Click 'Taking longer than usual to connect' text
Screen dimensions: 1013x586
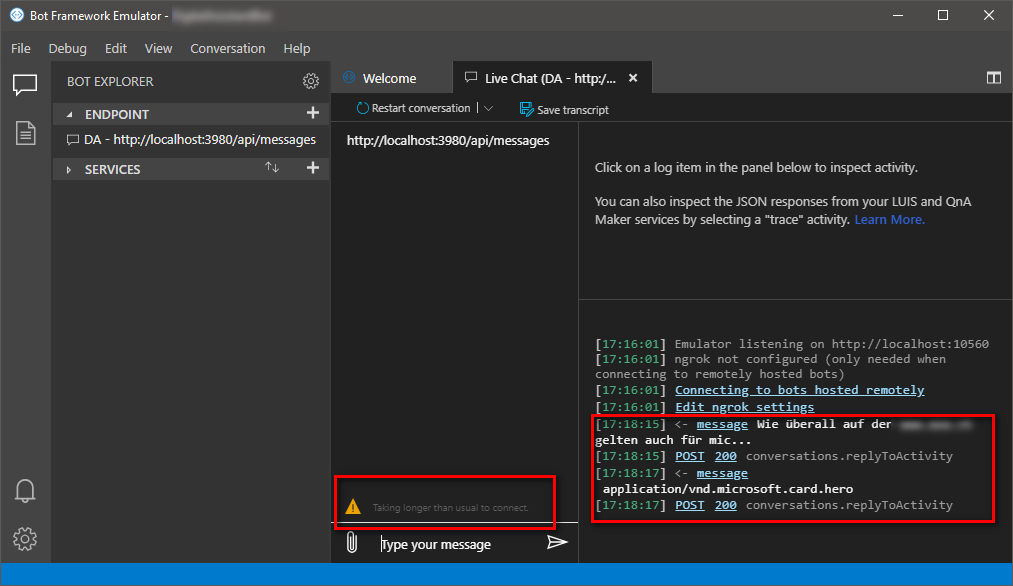pos(451,508)
